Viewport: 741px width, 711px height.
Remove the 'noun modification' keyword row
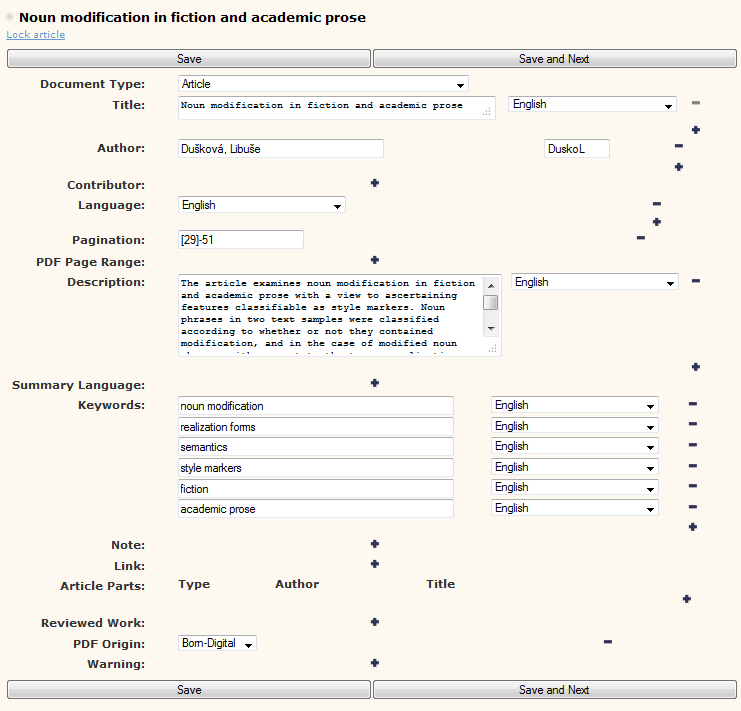692,404
